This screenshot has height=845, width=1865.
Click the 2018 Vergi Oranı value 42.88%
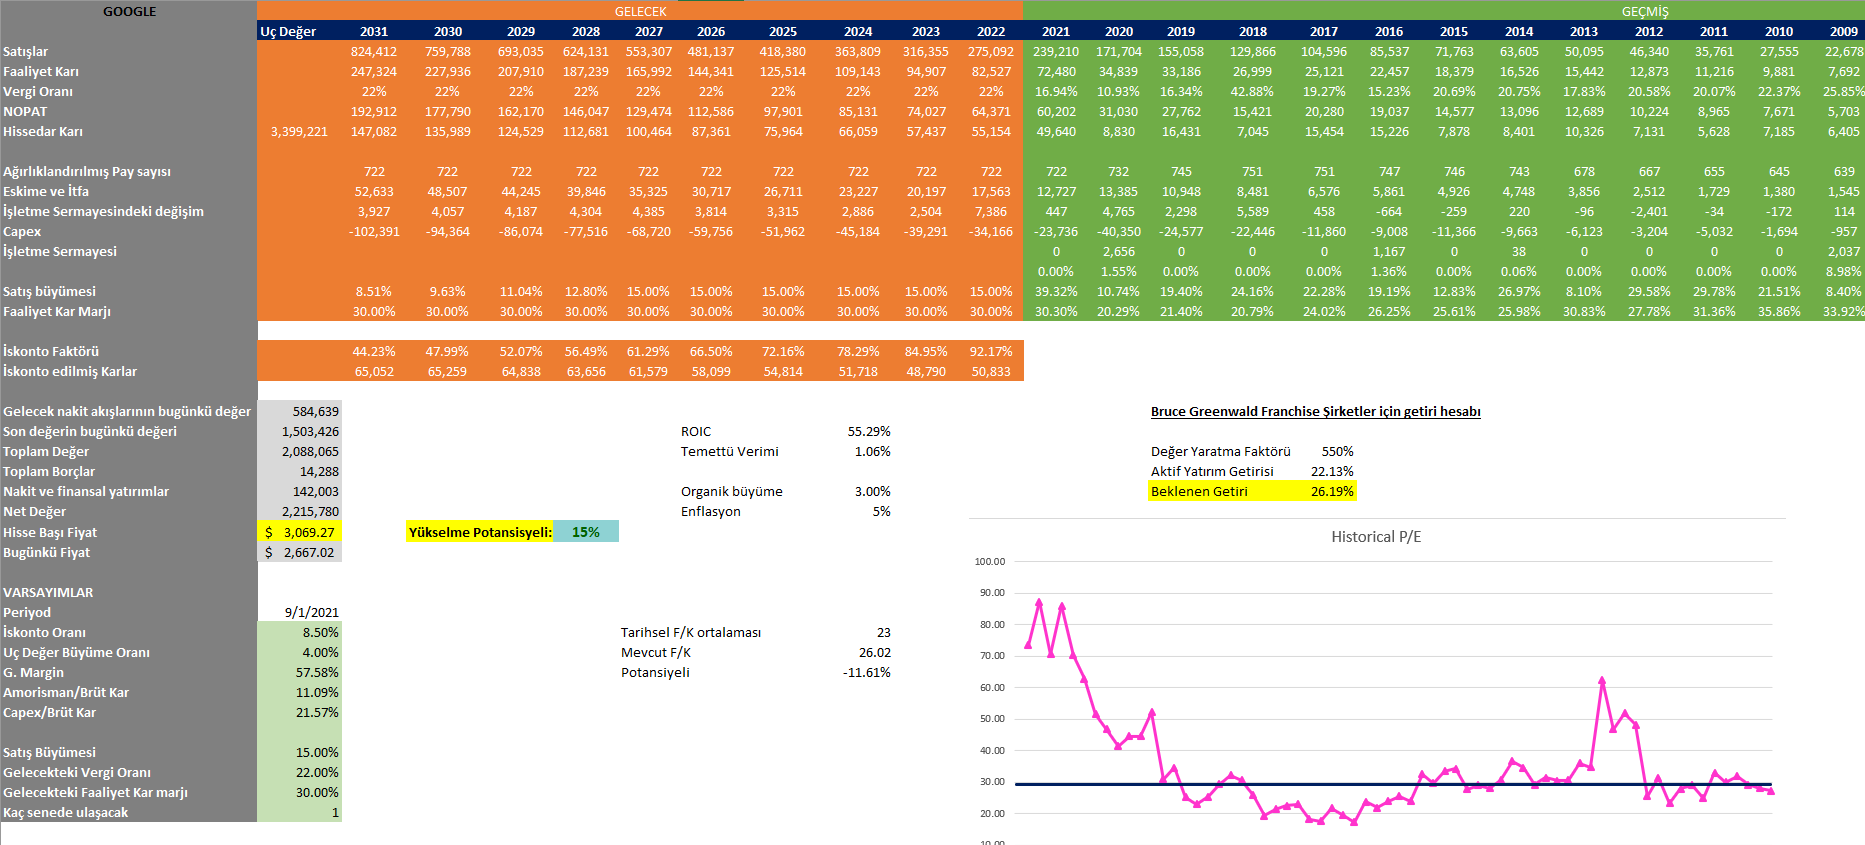1252,91
